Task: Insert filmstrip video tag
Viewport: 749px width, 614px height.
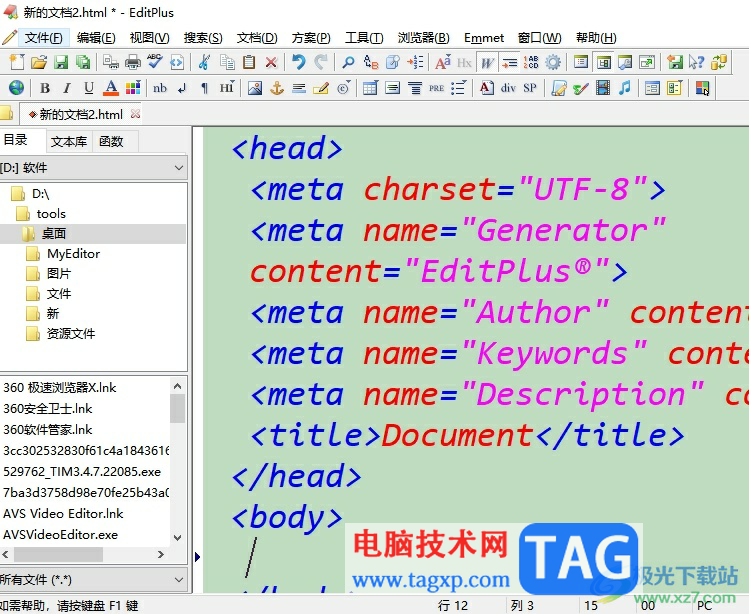Action: click(x=603, y=88)
